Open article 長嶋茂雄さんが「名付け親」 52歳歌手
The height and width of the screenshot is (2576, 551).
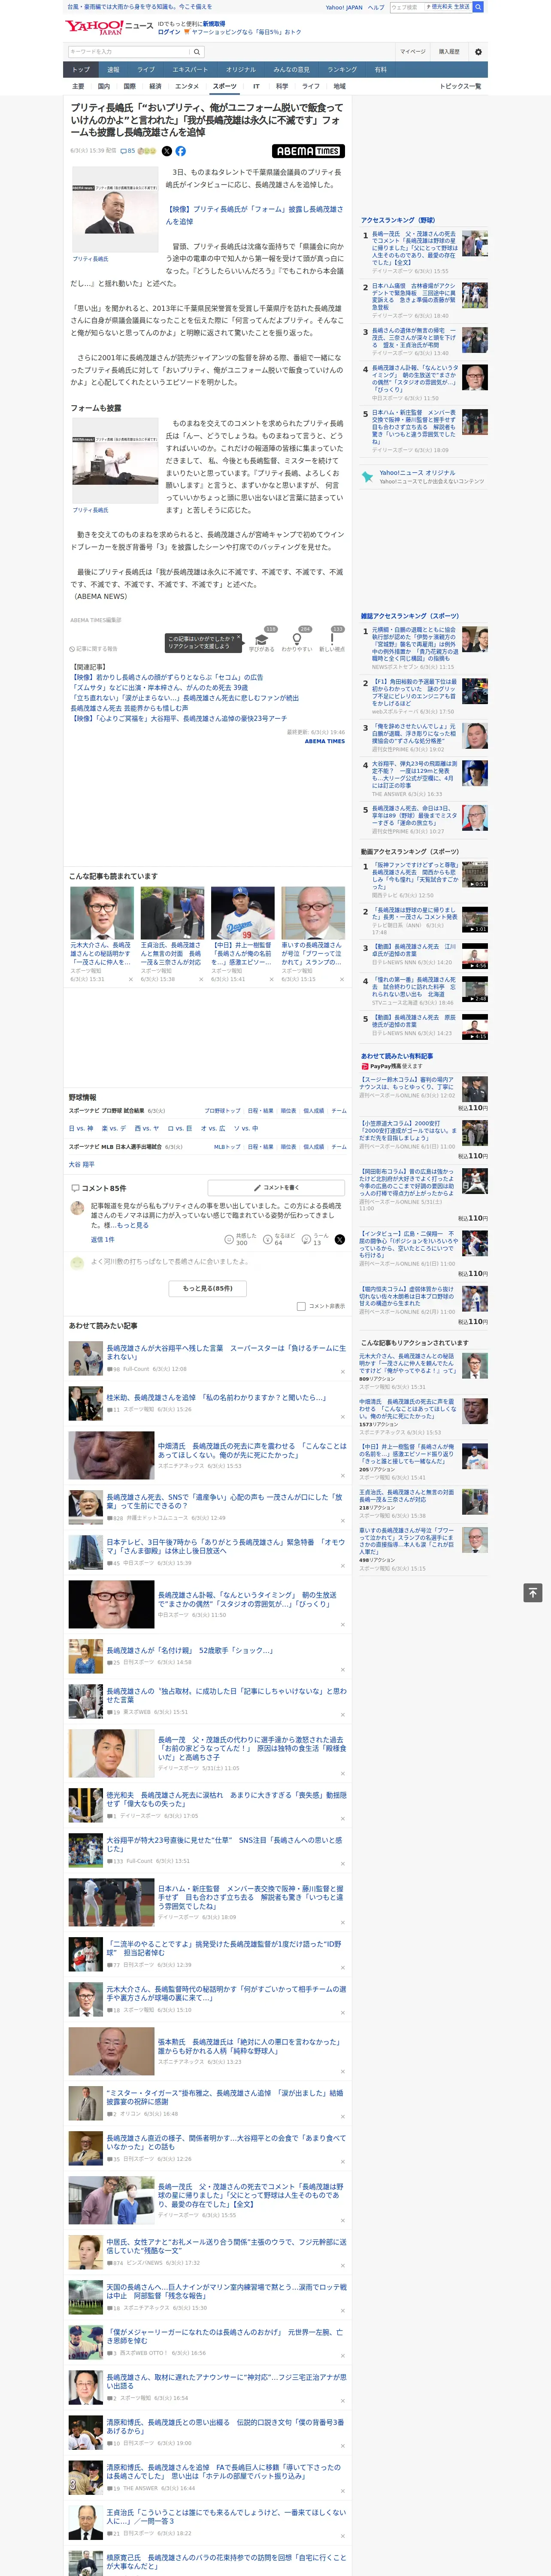(190, 1650)
